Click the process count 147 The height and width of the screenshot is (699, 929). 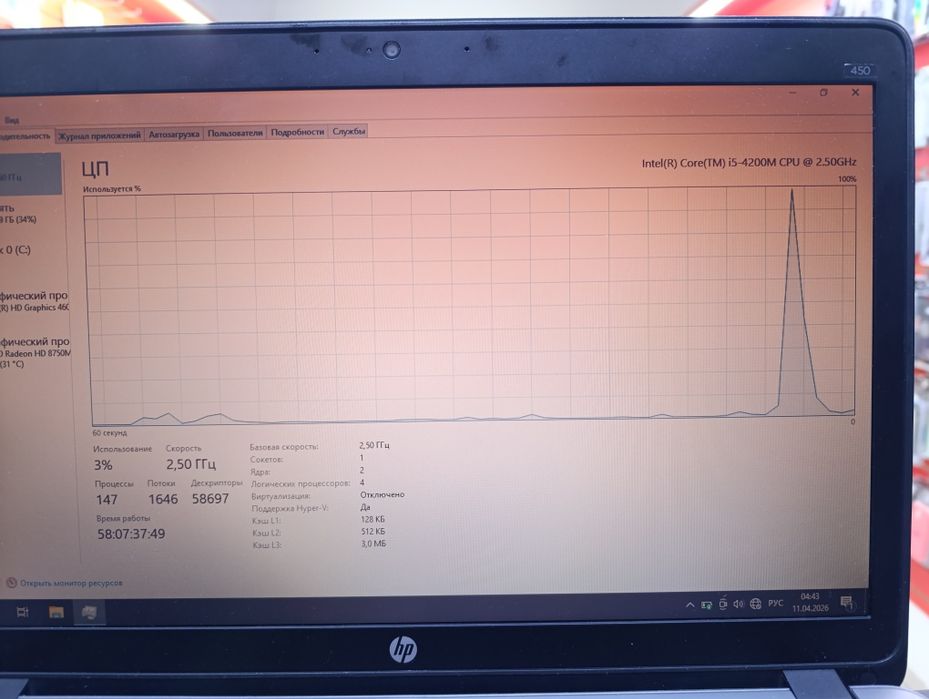tap(107, 499)
